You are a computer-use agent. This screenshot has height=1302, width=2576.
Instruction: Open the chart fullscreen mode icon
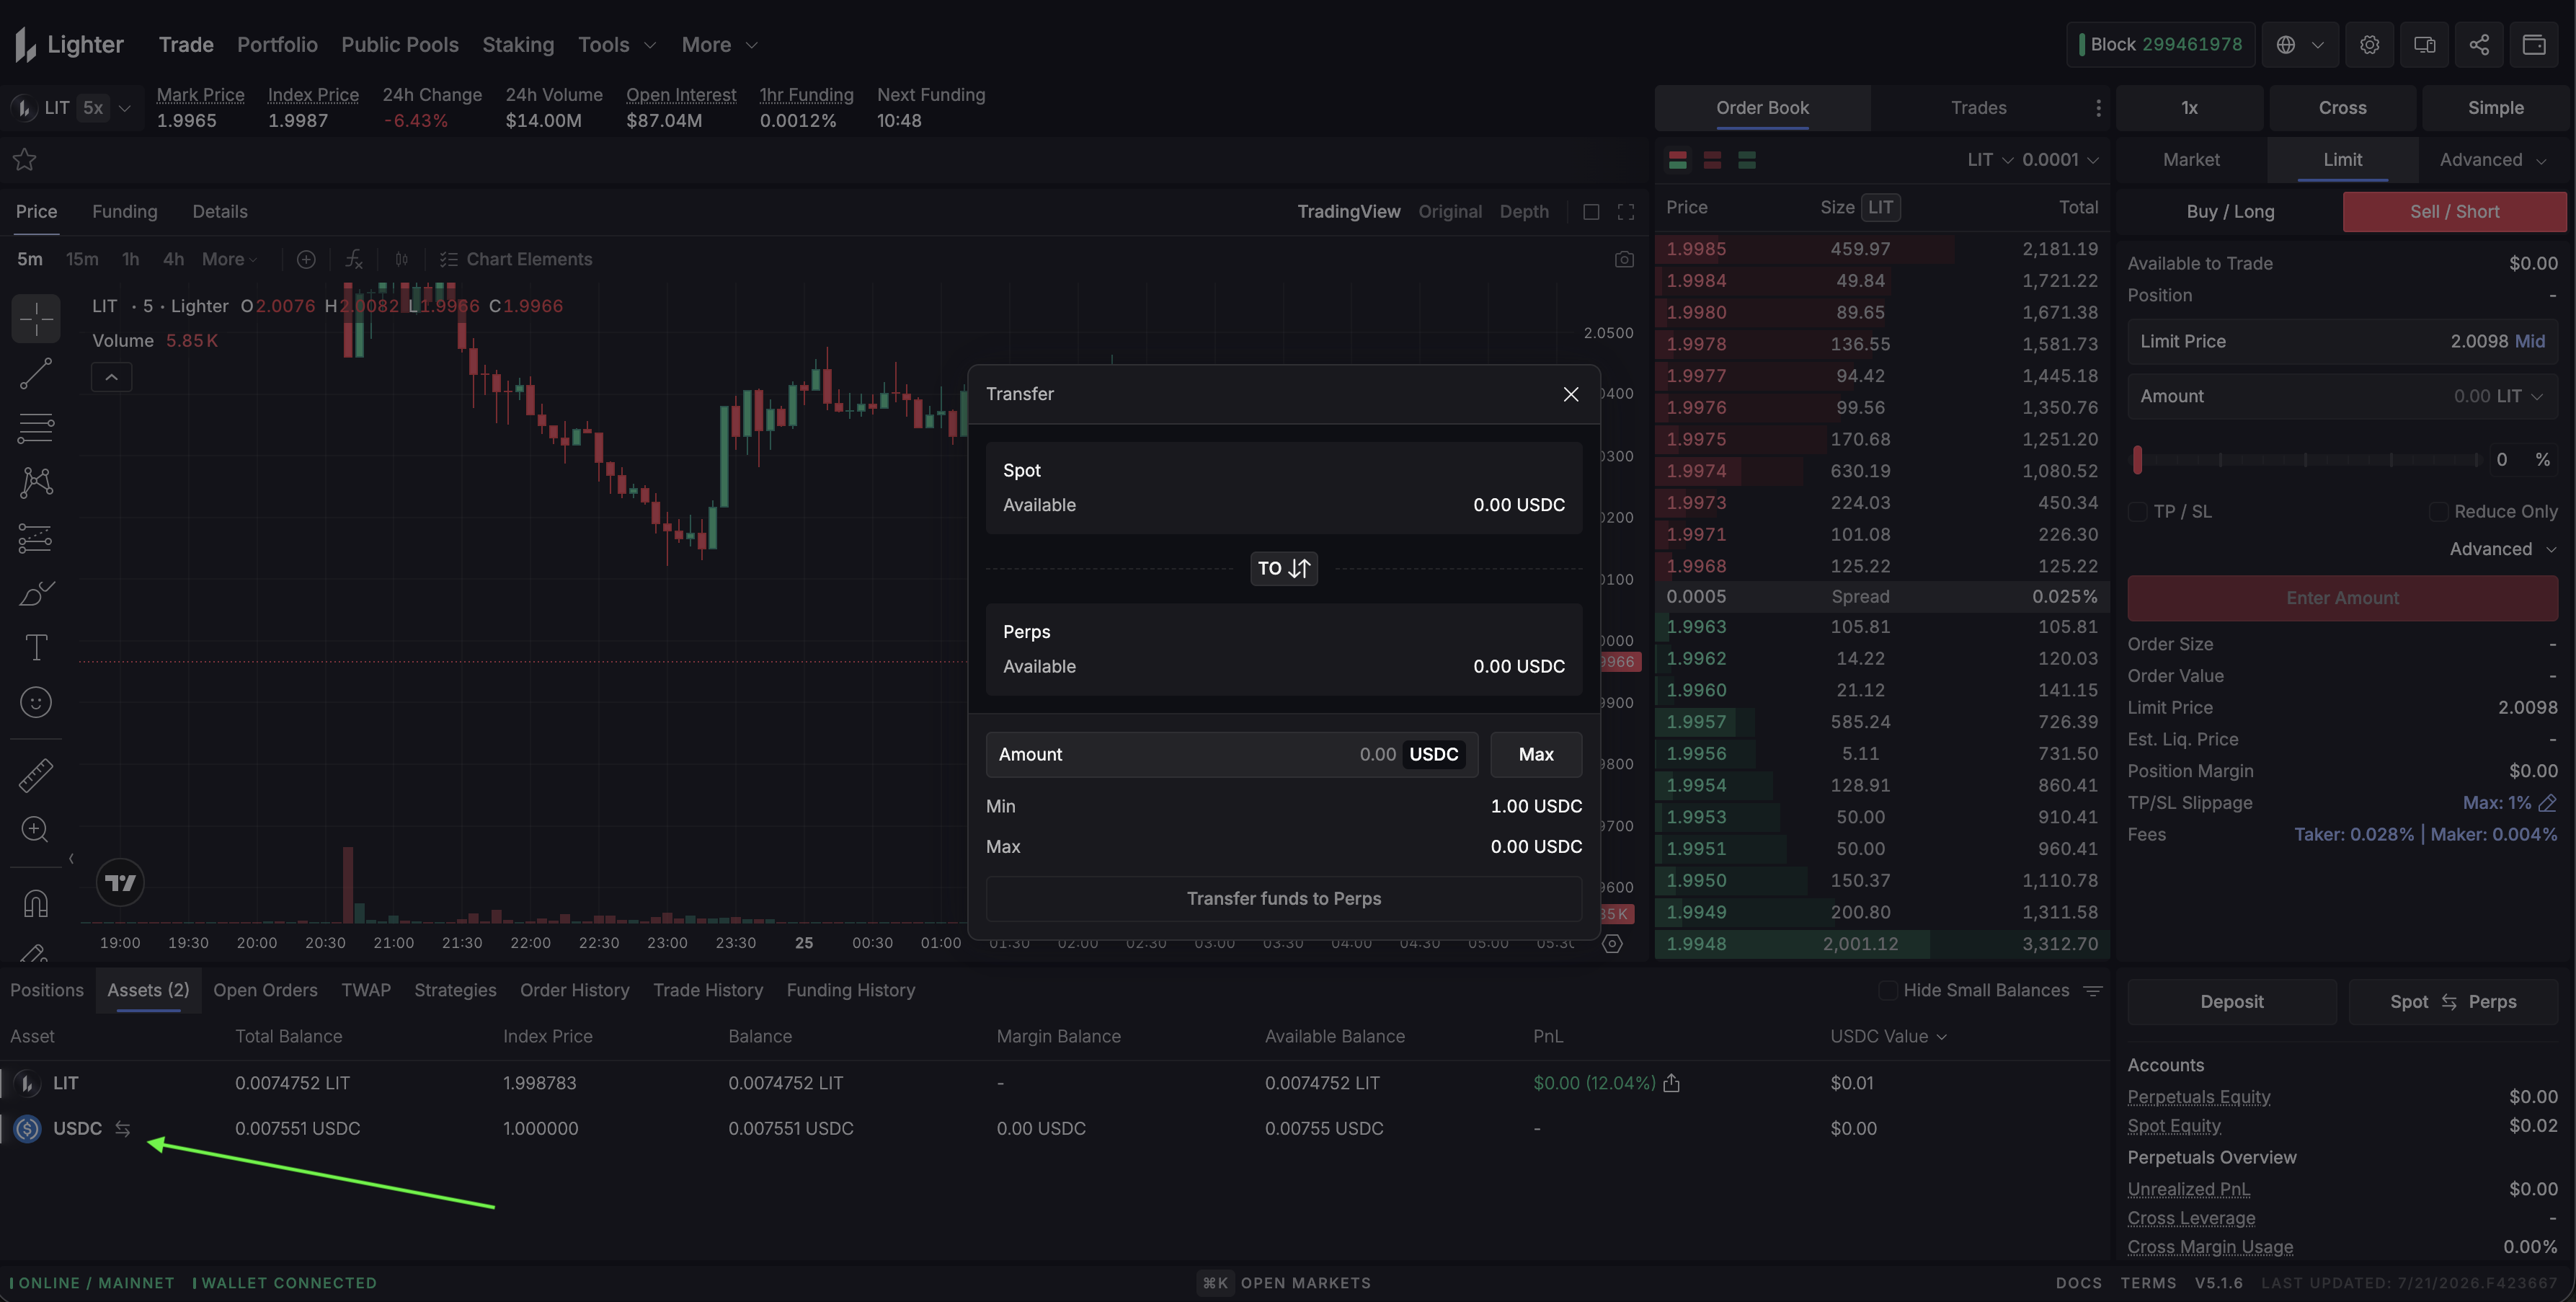[1626, 212]
